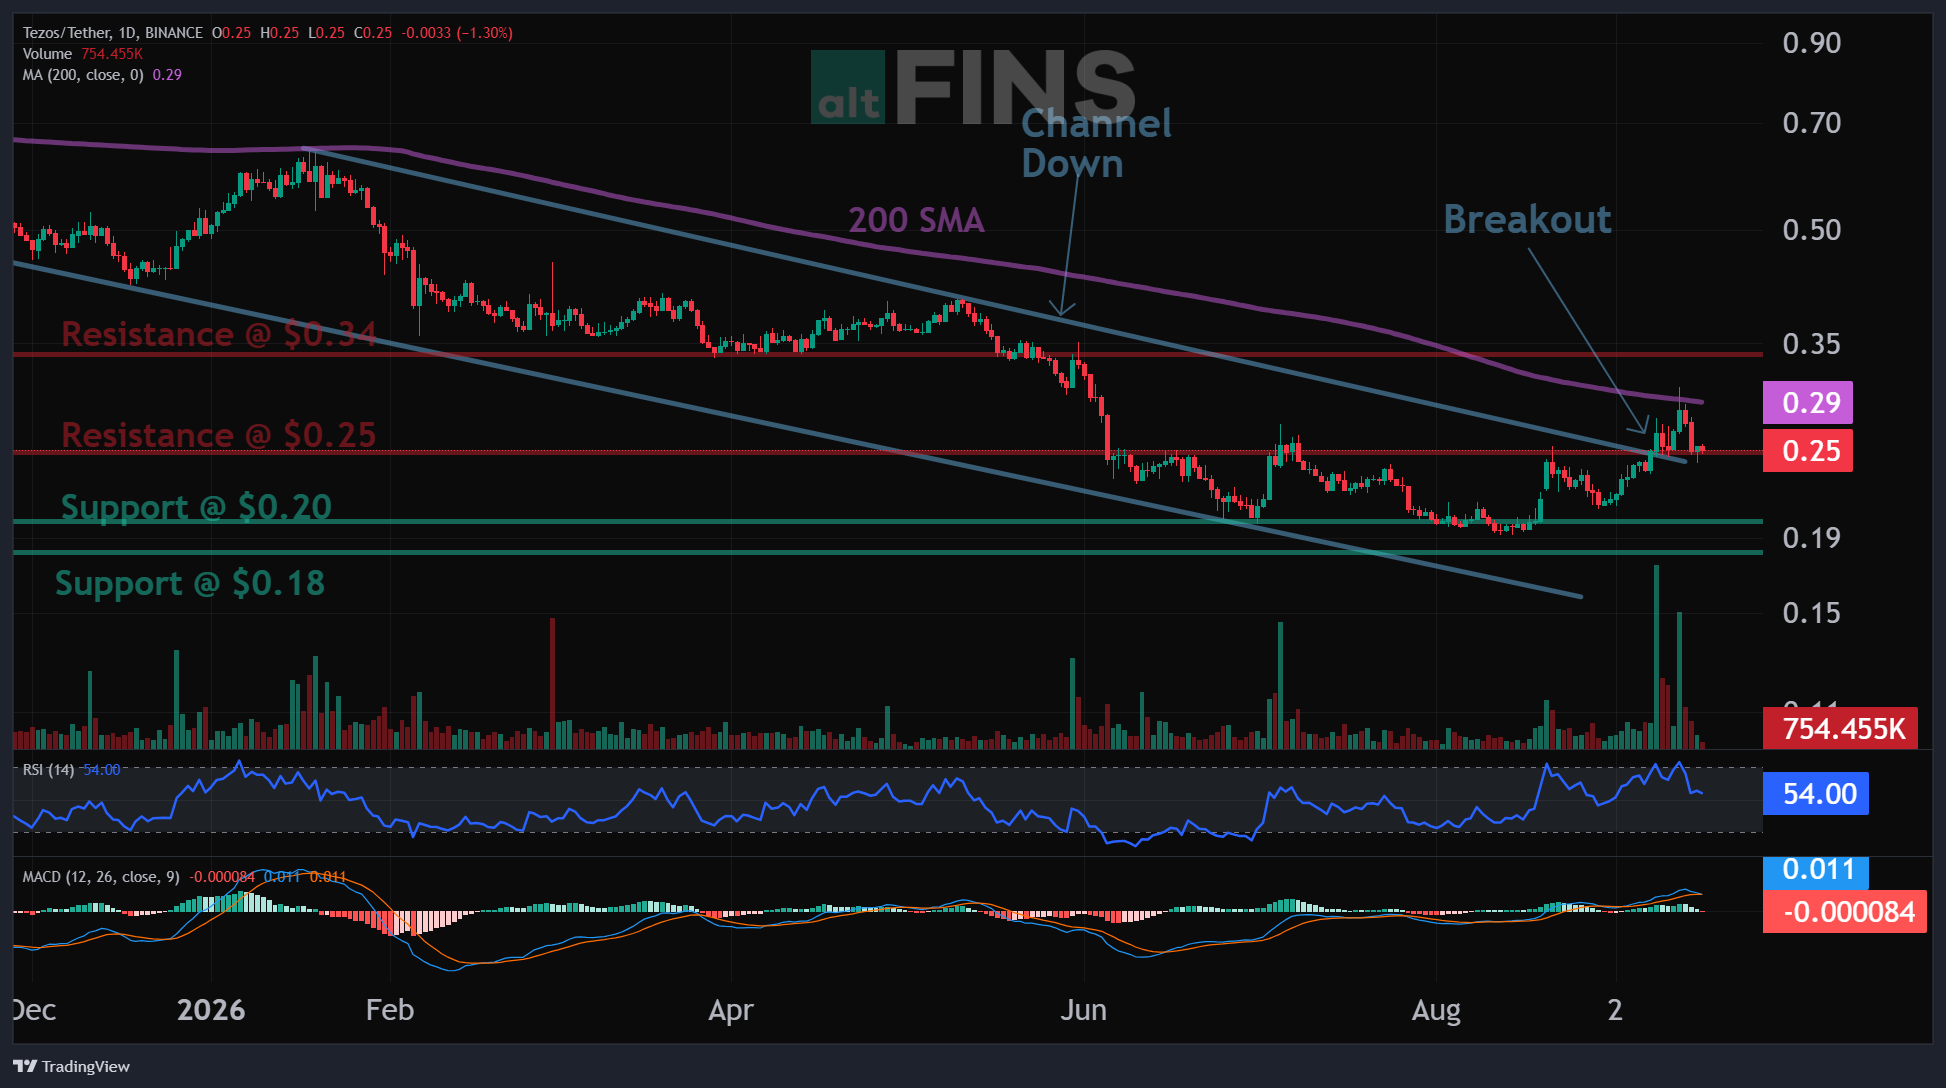
Task: Click the purple 0.29 moving average price tag
Action: [x=1808, y=403]
